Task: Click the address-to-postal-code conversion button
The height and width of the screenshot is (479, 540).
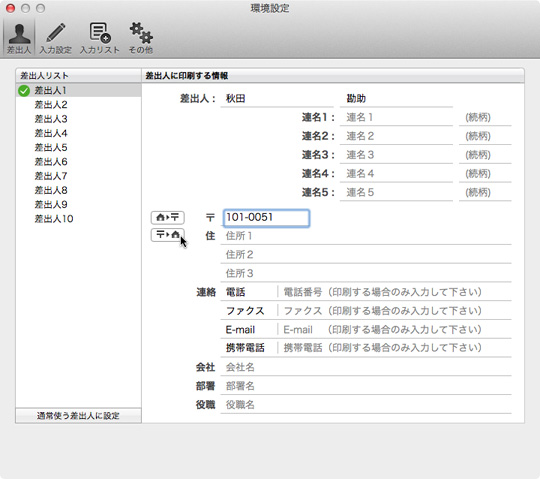Action: point(168,217)
